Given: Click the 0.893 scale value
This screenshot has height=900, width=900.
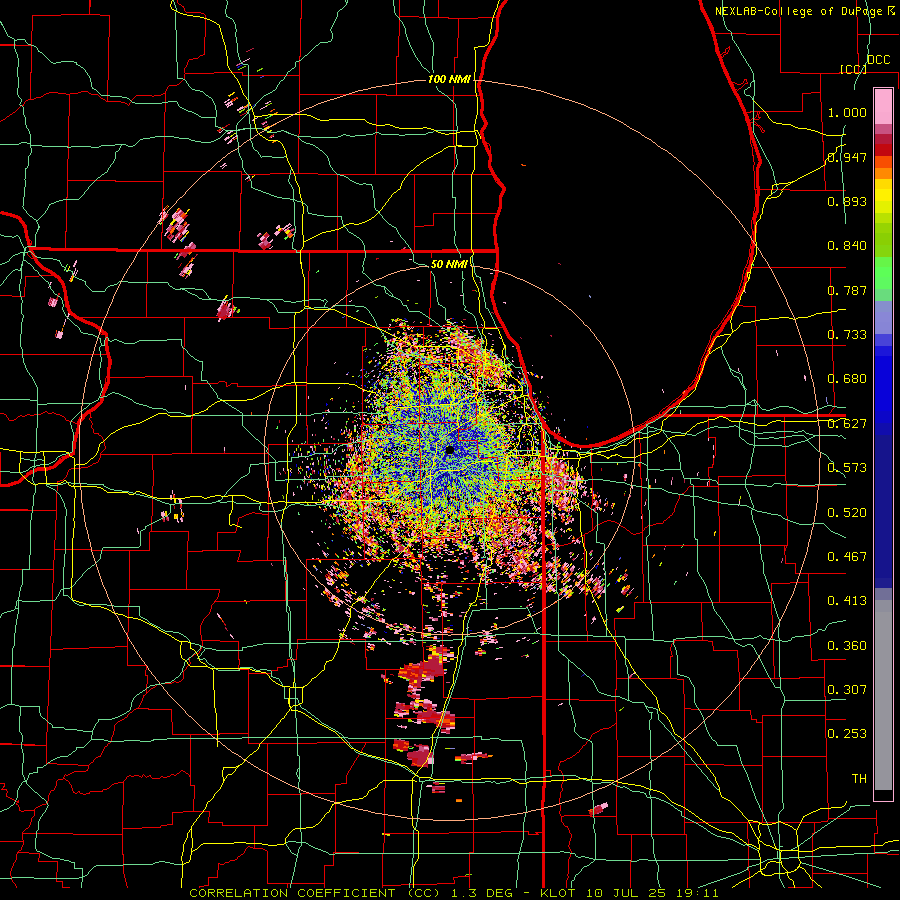Looking at the screenshot, I should [847, 201].
